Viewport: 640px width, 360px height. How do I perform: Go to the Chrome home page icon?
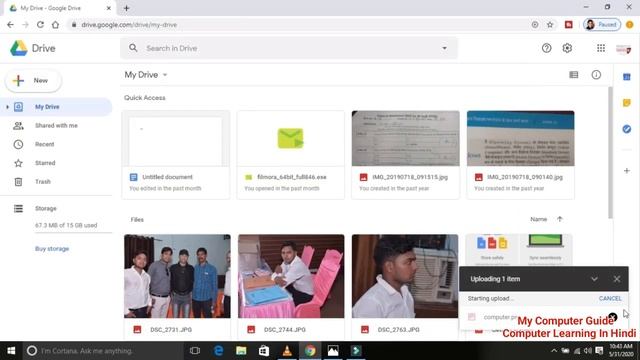coord(56,25)
